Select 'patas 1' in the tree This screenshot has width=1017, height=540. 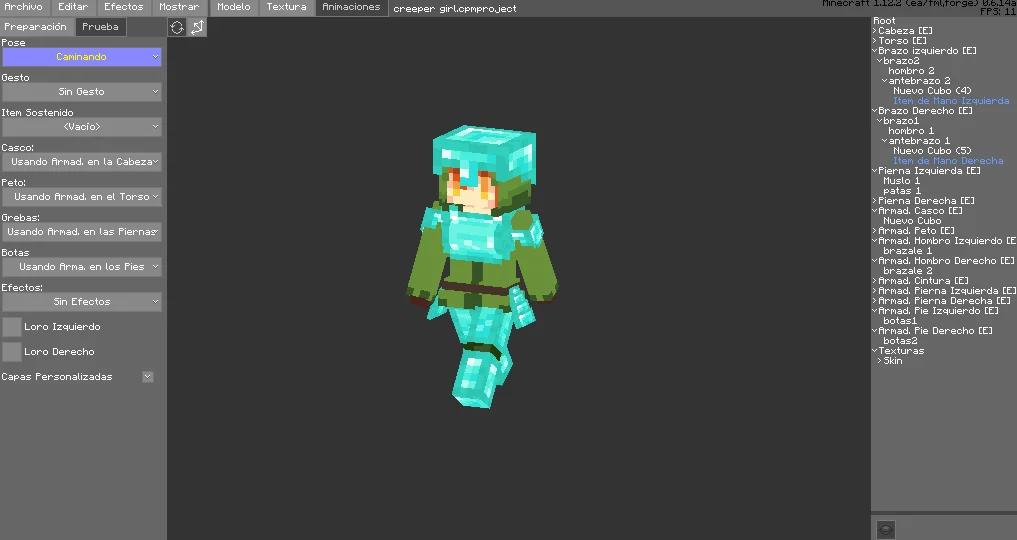point(902,191)
